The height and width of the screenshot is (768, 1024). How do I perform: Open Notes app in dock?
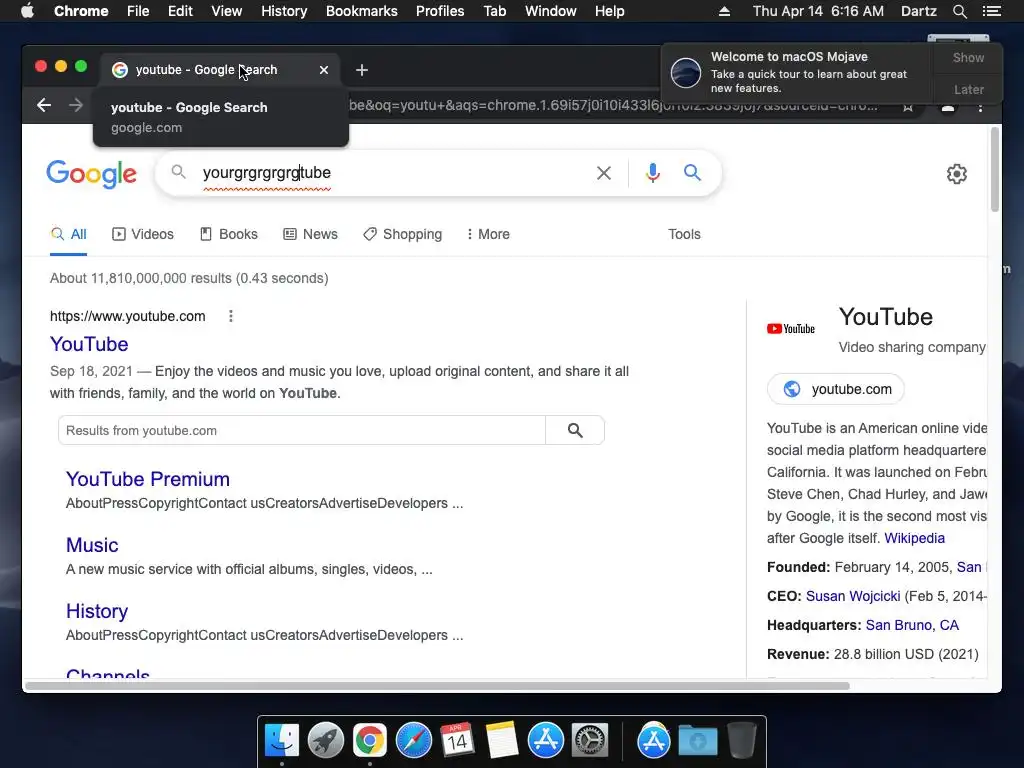[x=501, y=741]
